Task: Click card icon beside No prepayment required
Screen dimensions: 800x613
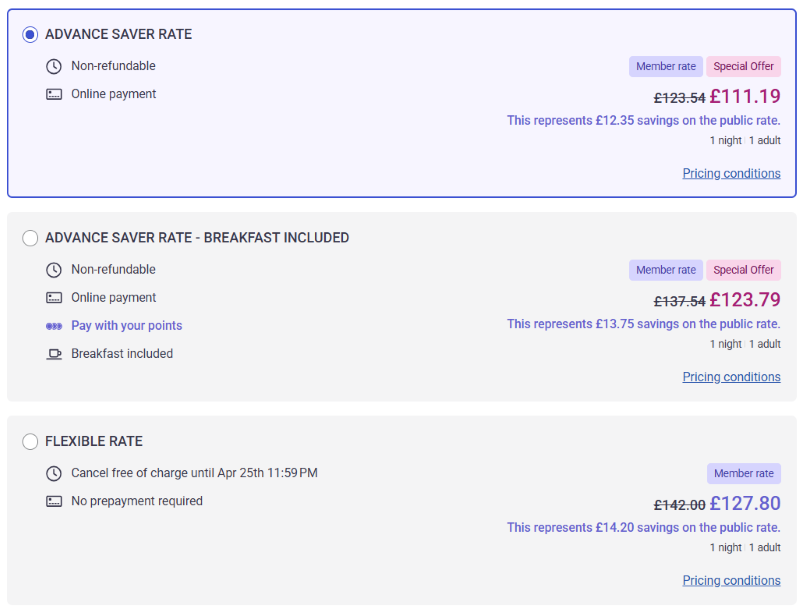Action: (x=54, y=501)
